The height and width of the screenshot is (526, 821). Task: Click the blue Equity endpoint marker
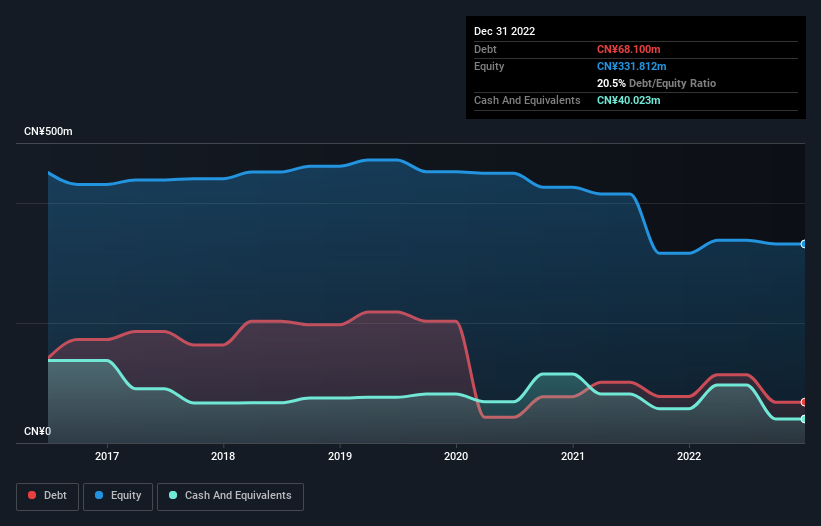point(804,244)
